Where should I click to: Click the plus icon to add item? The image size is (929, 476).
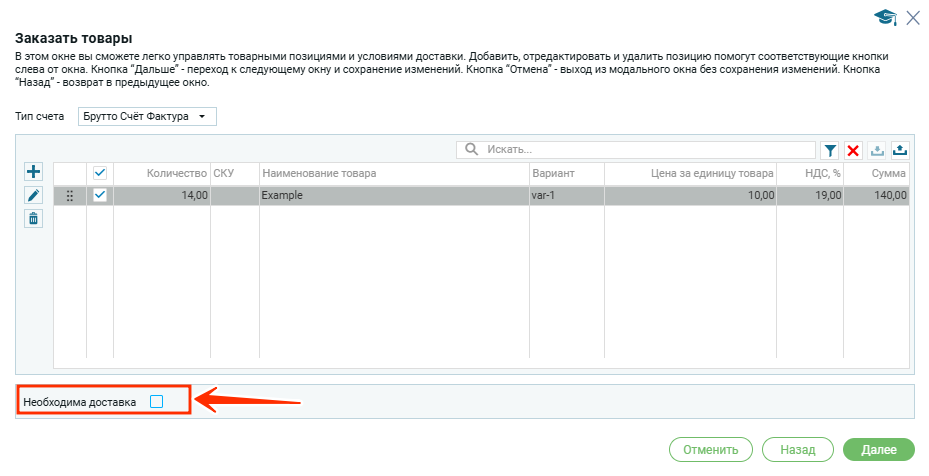click(x=33, y=173)
